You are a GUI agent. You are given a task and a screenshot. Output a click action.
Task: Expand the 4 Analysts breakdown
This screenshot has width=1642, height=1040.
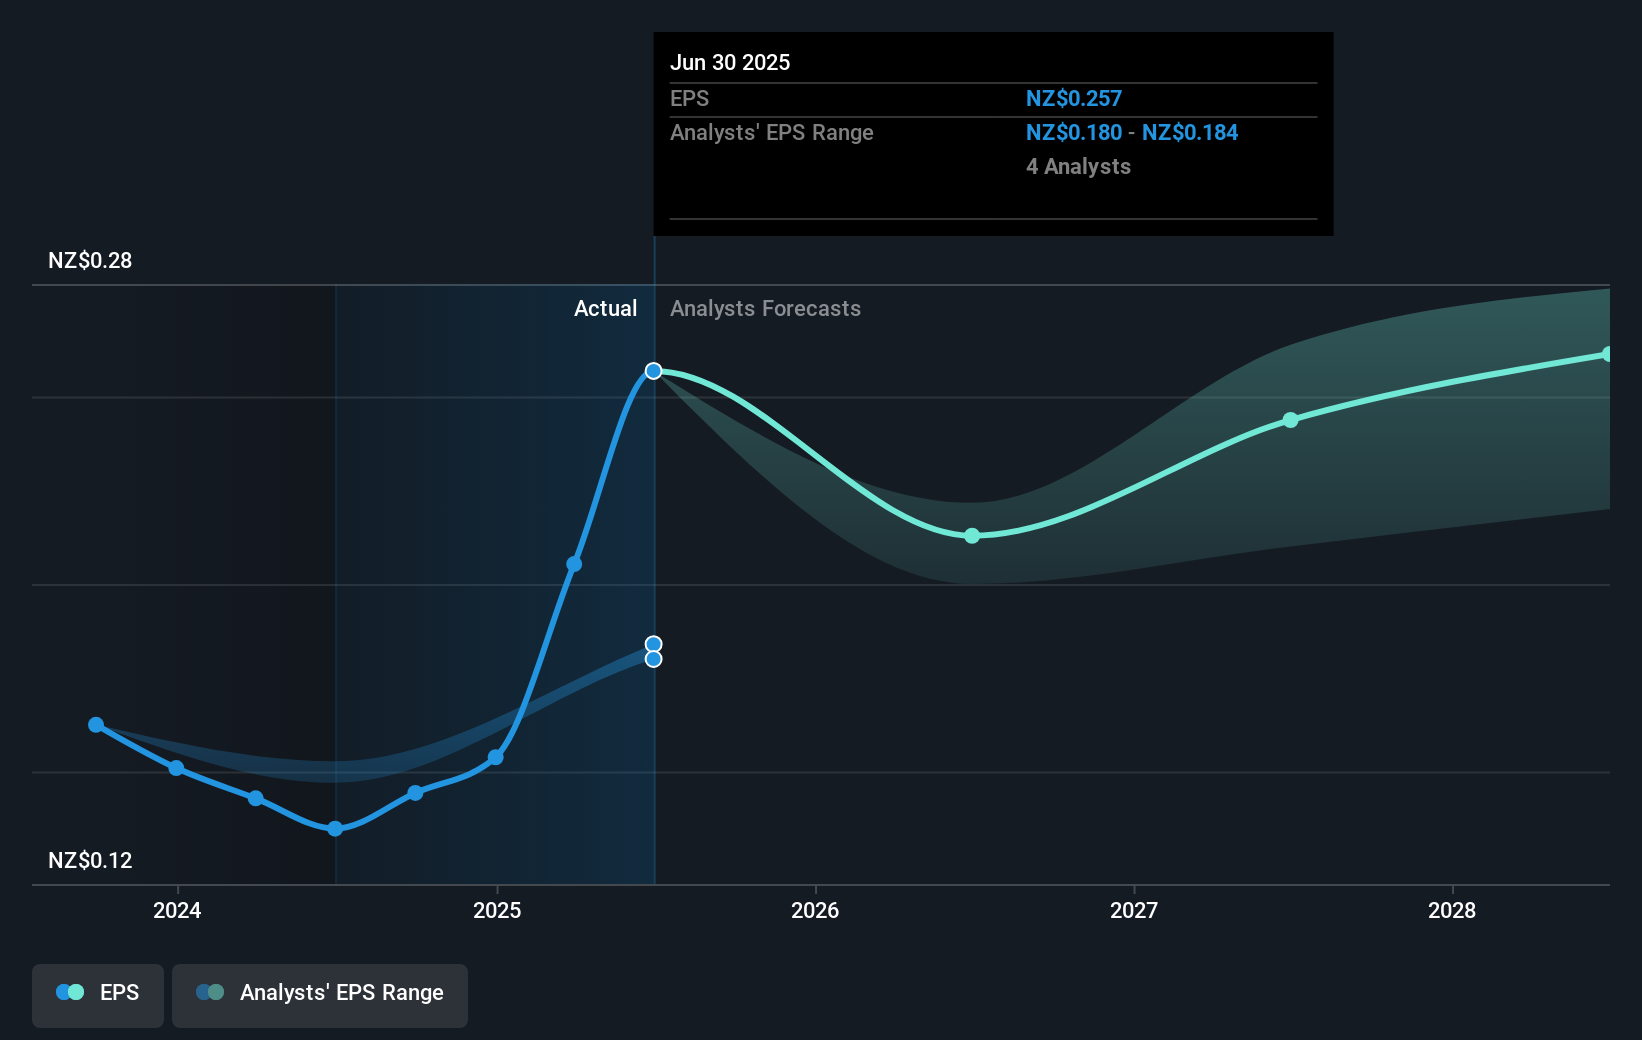pyautogui.click(x=1078, y=166)
